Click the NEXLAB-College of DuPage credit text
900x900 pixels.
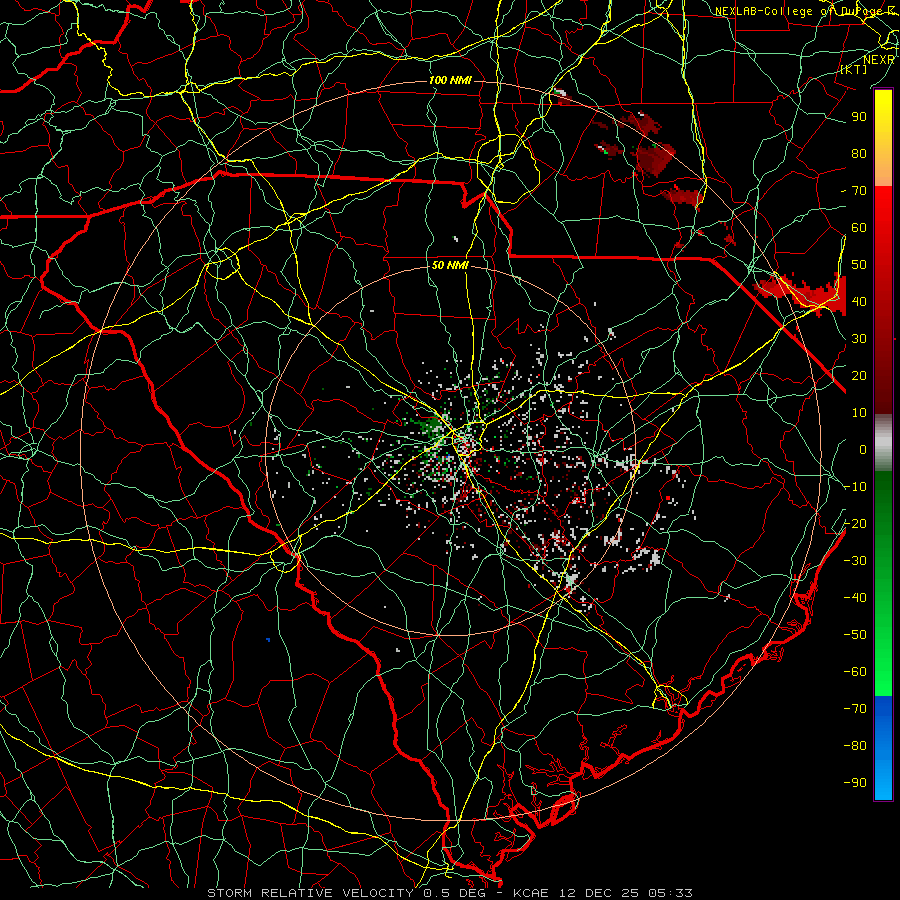tap(798, 11)
